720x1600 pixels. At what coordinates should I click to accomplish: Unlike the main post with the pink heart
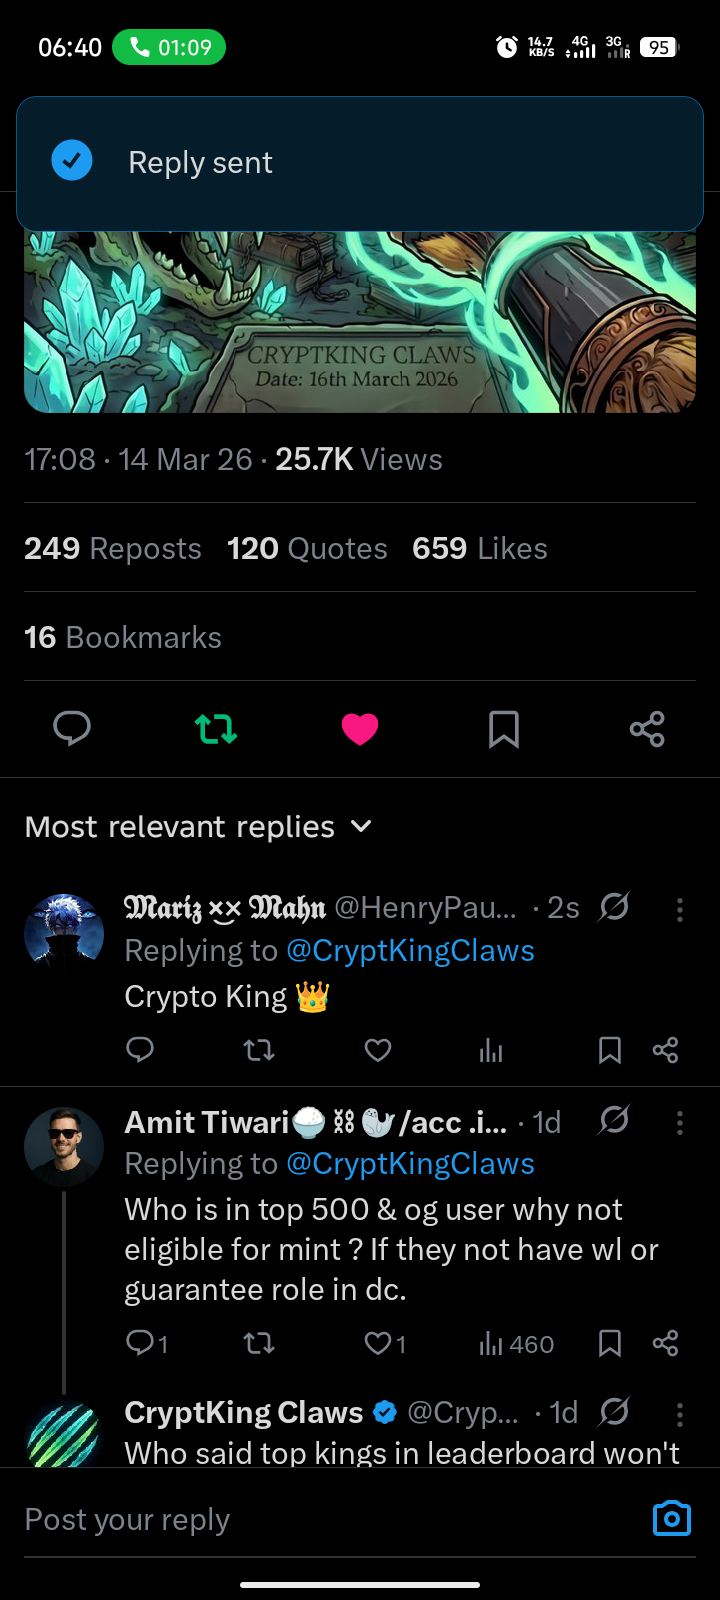click(360, 729)
